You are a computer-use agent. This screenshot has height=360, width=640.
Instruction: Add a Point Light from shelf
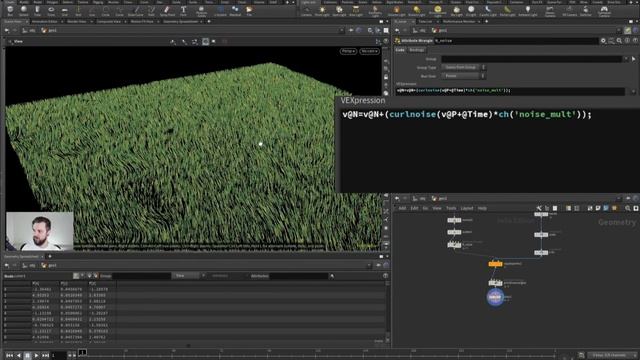click(x=322, y=11)
